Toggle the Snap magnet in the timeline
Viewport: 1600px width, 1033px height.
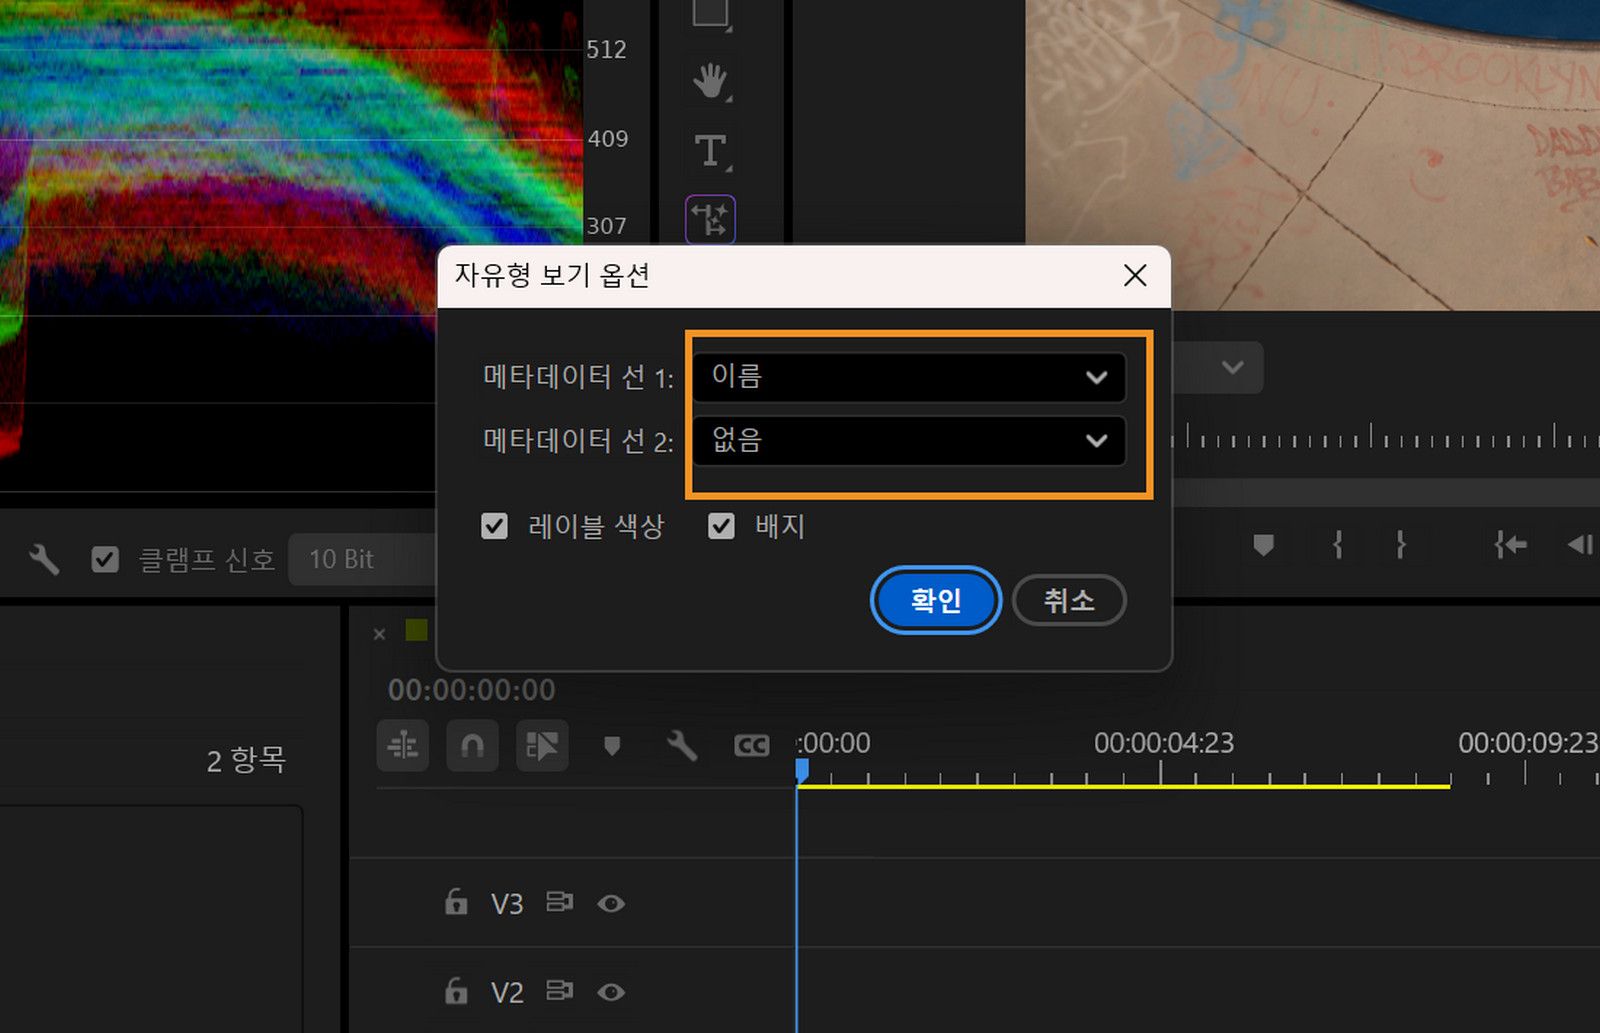(x=471, y=745)
